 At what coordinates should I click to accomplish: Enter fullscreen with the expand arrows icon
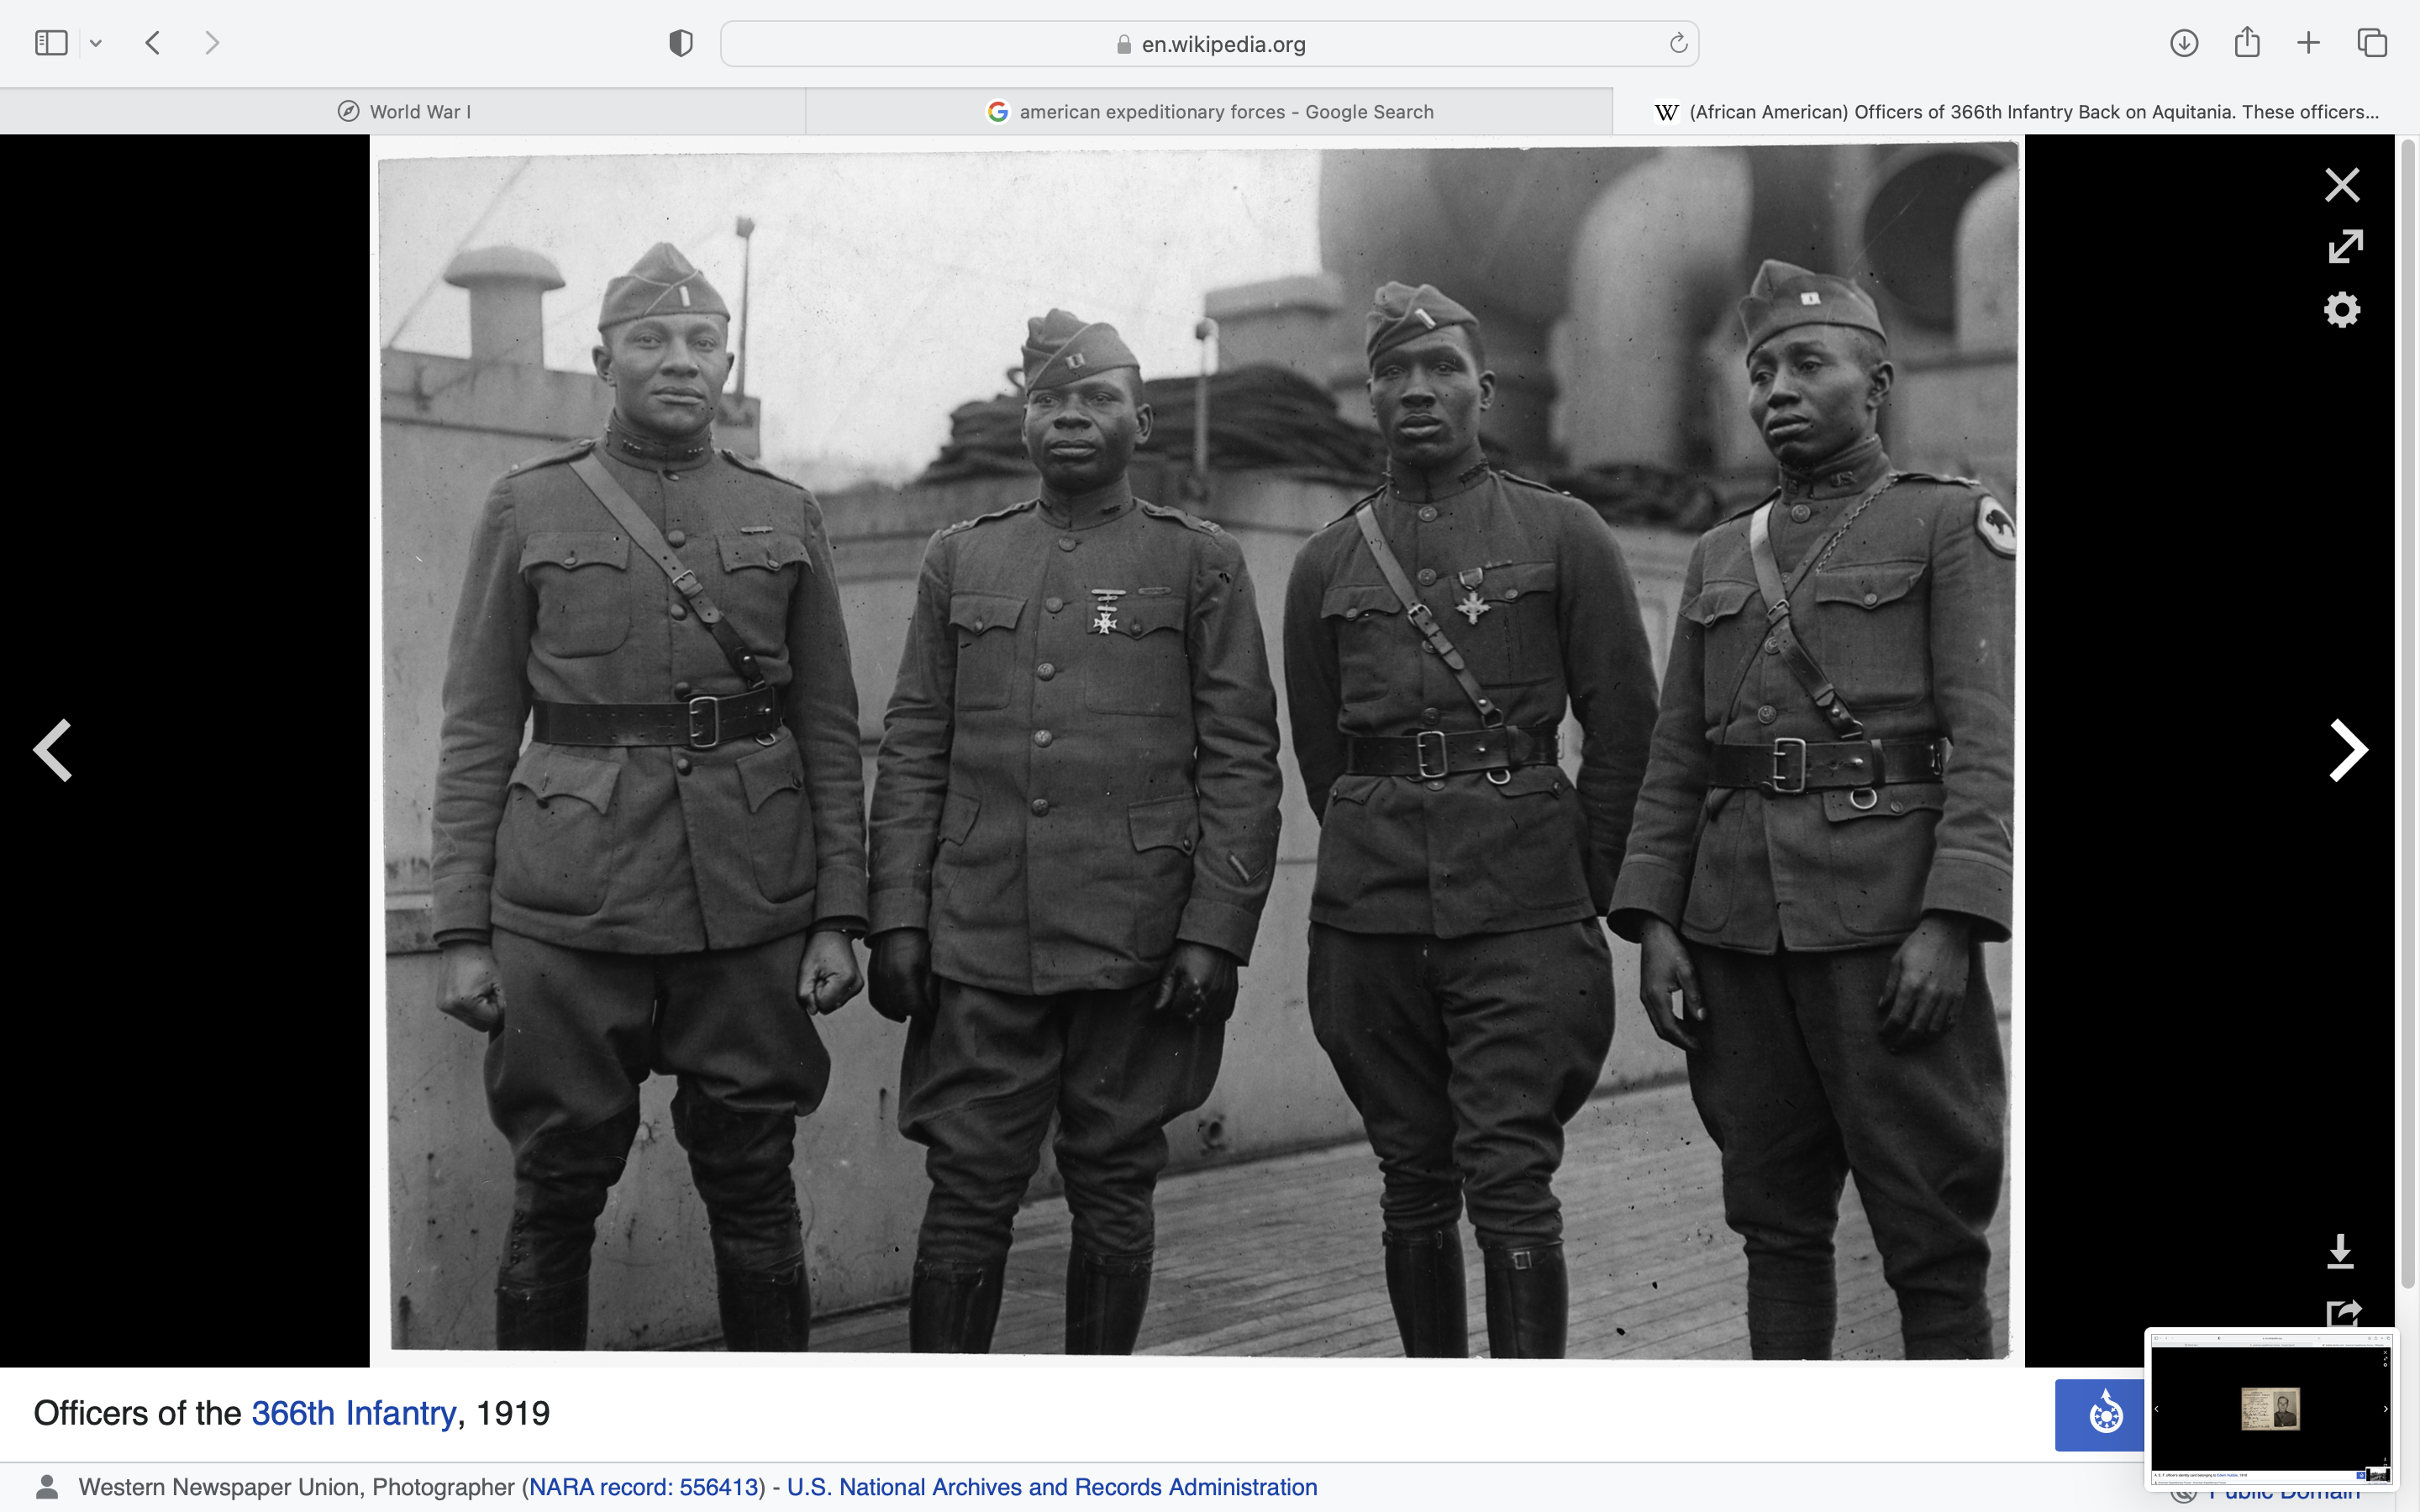[x=2344, y=246]
